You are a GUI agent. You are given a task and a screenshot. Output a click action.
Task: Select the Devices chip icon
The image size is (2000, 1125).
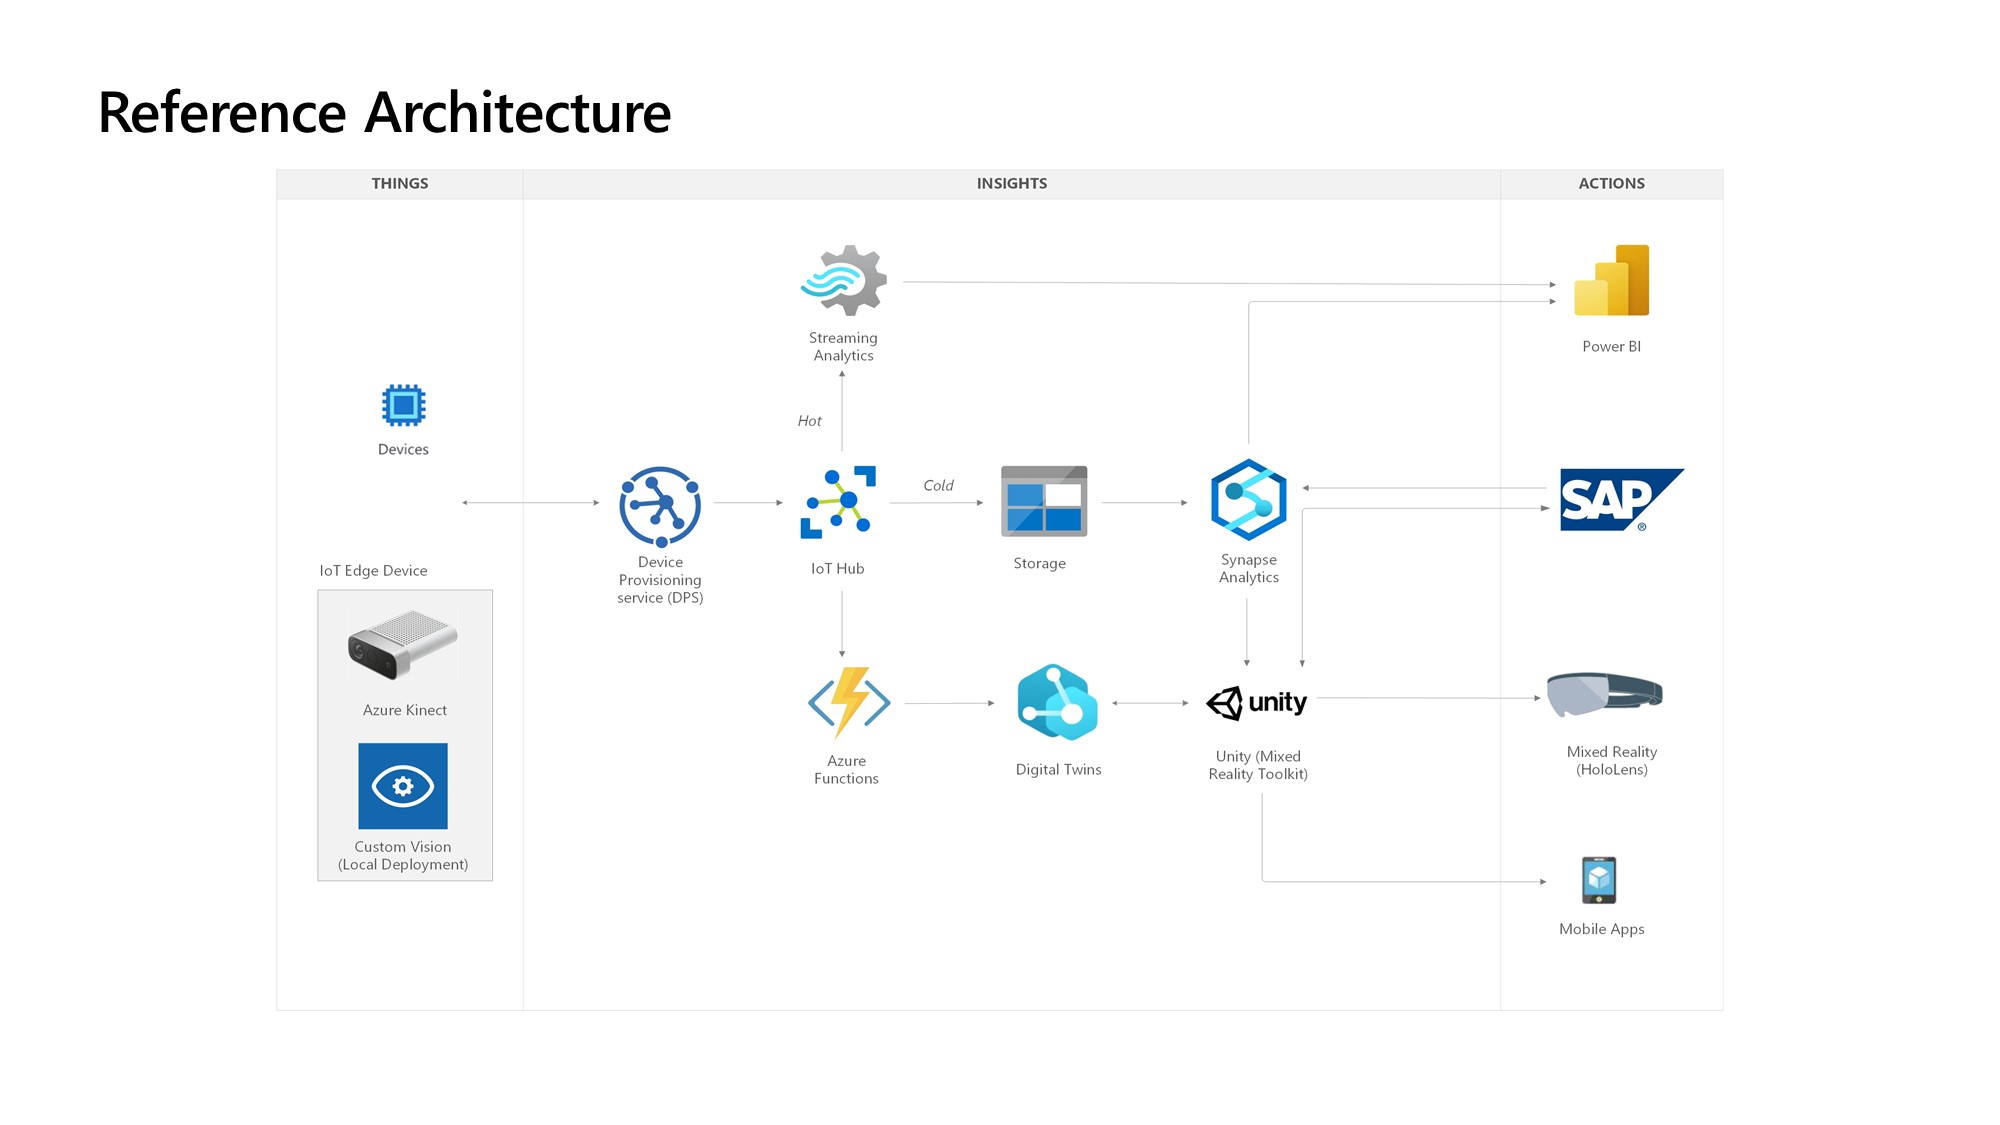click(403, 405)
